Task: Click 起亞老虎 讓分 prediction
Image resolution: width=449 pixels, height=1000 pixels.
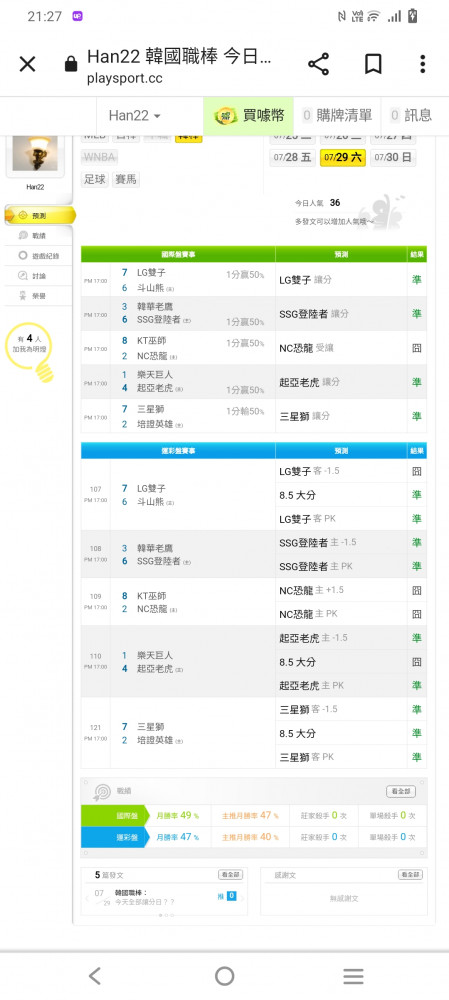Action: pyautogui.click(x=309, y=382)
